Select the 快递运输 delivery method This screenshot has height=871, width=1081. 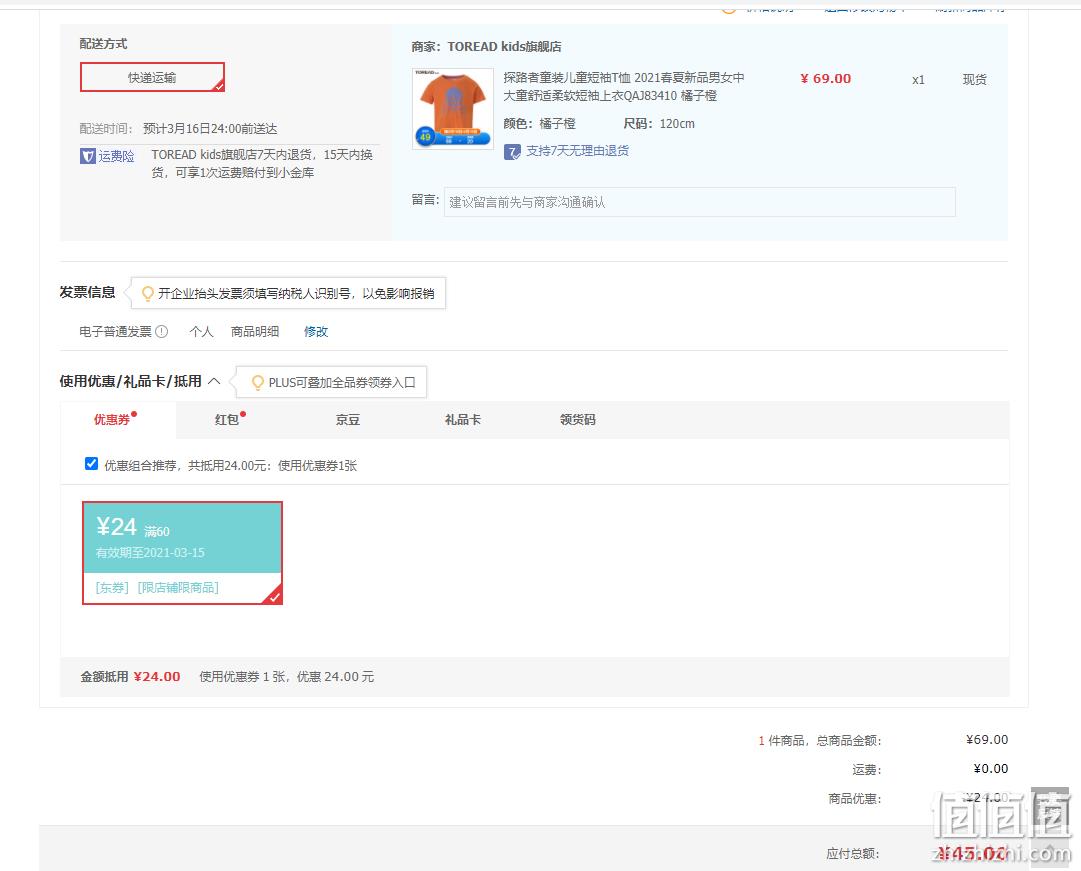tap(152, 77)
